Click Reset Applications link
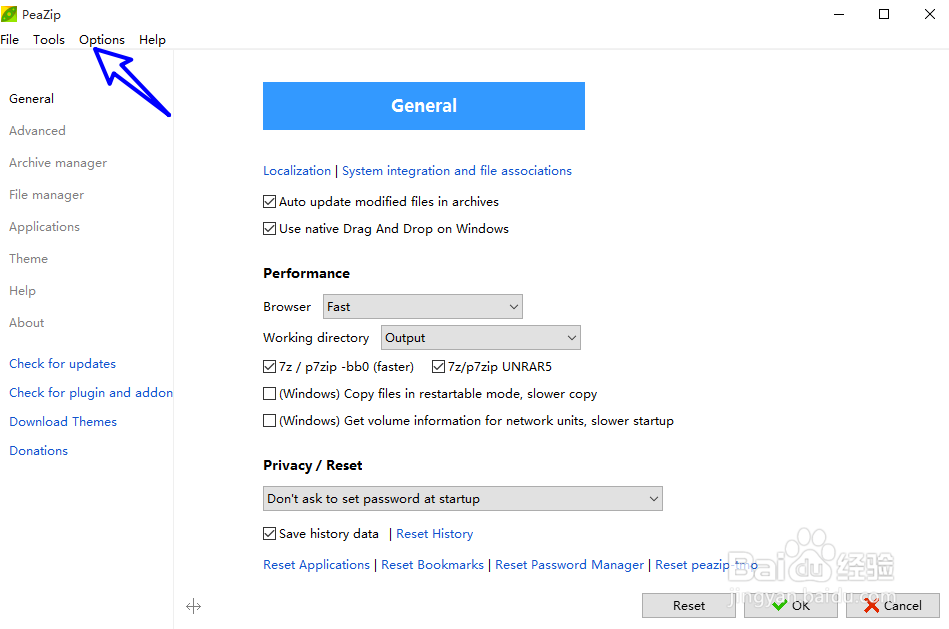 317,565
